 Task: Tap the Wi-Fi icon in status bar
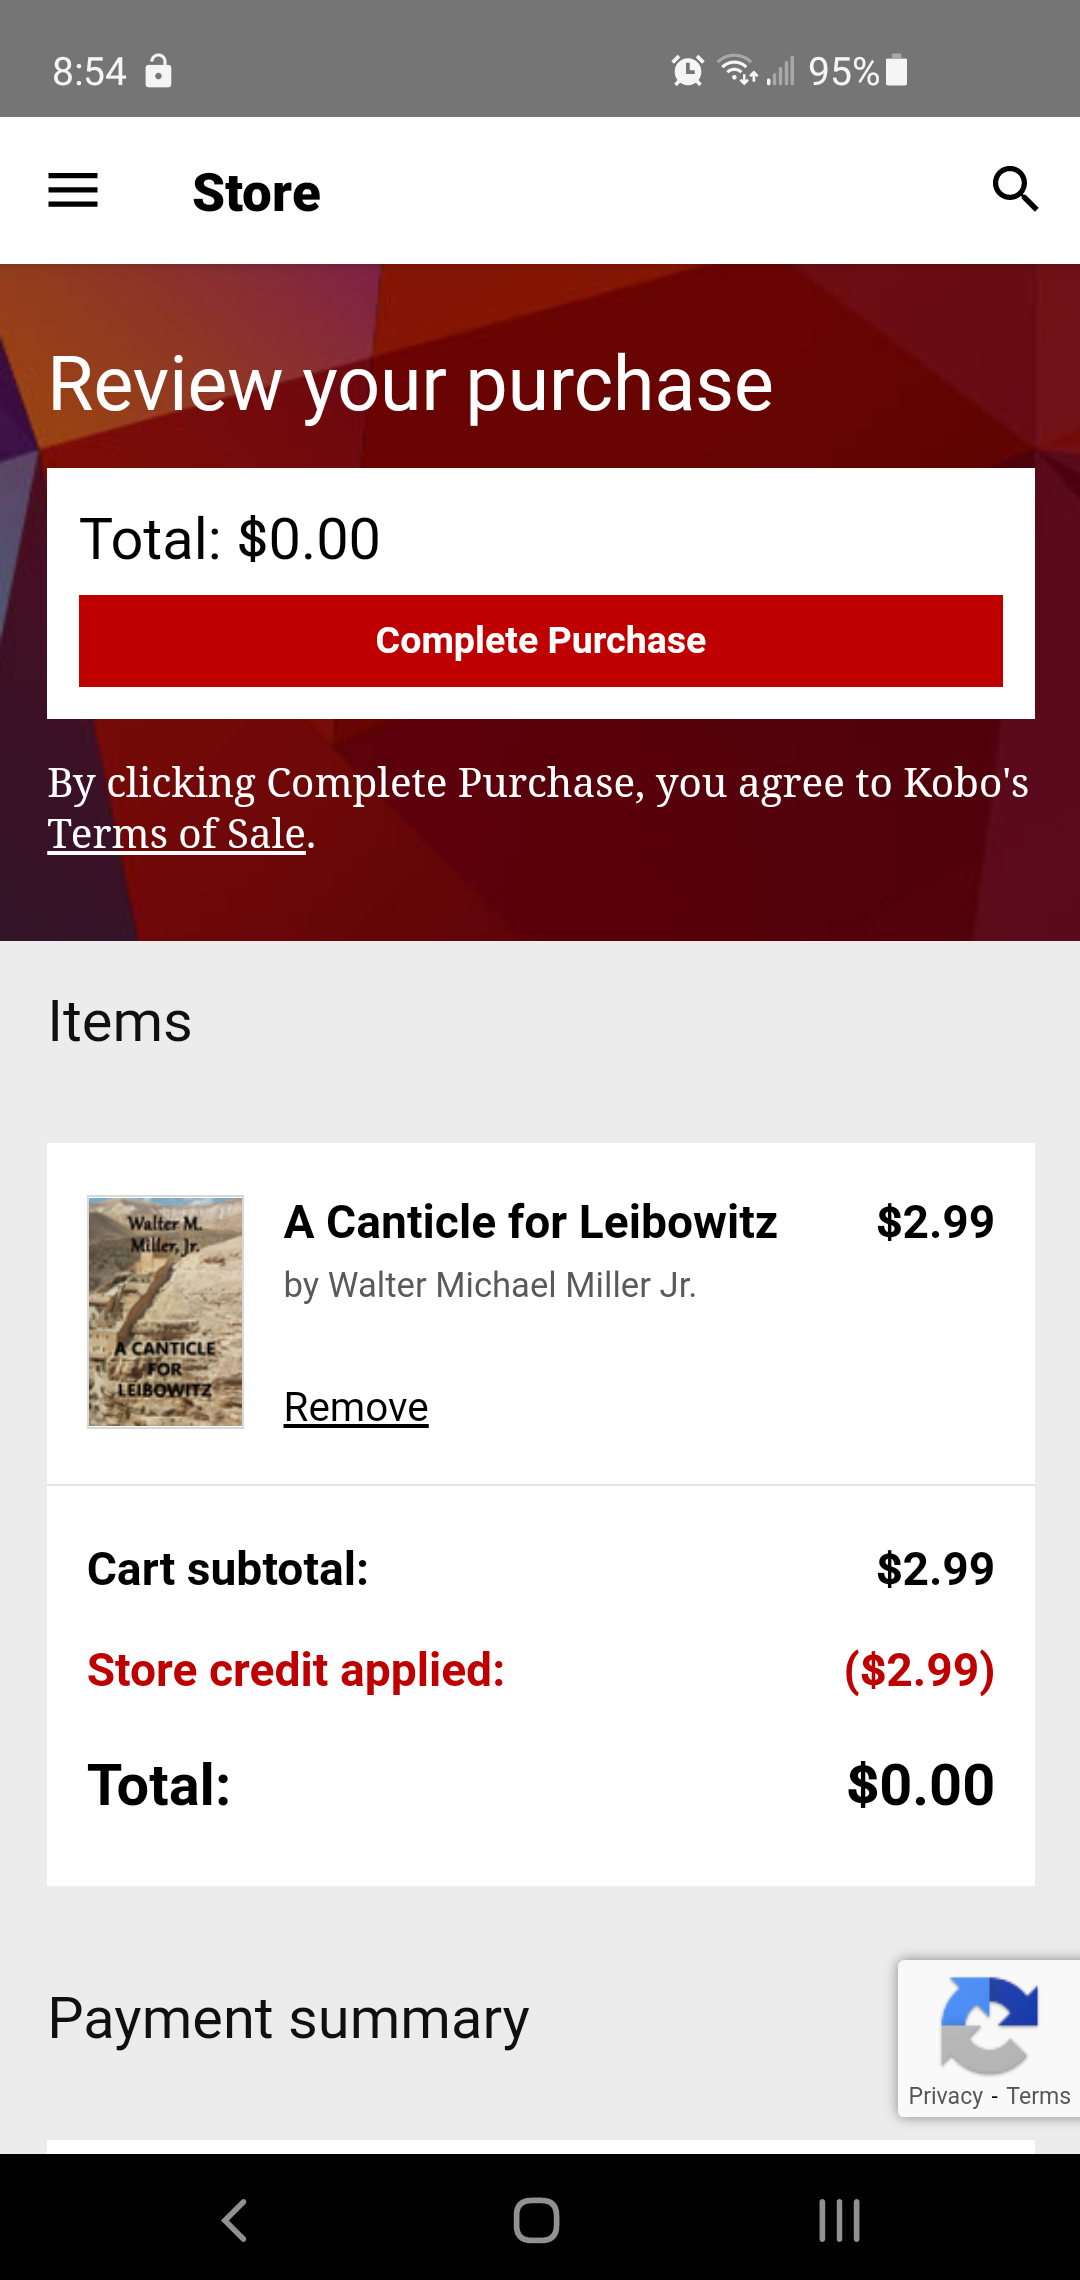pos(737,70)
